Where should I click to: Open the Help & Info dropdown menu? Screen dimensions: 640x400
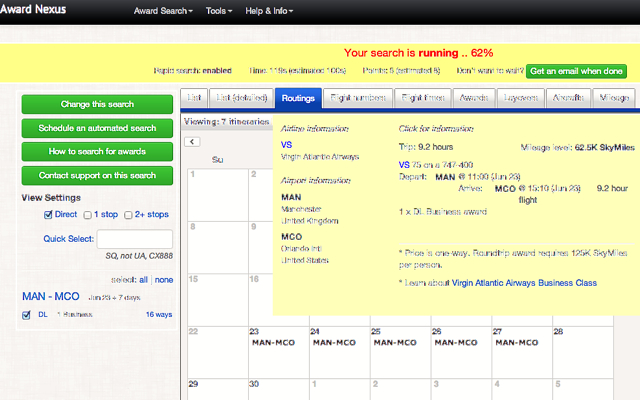269,11
